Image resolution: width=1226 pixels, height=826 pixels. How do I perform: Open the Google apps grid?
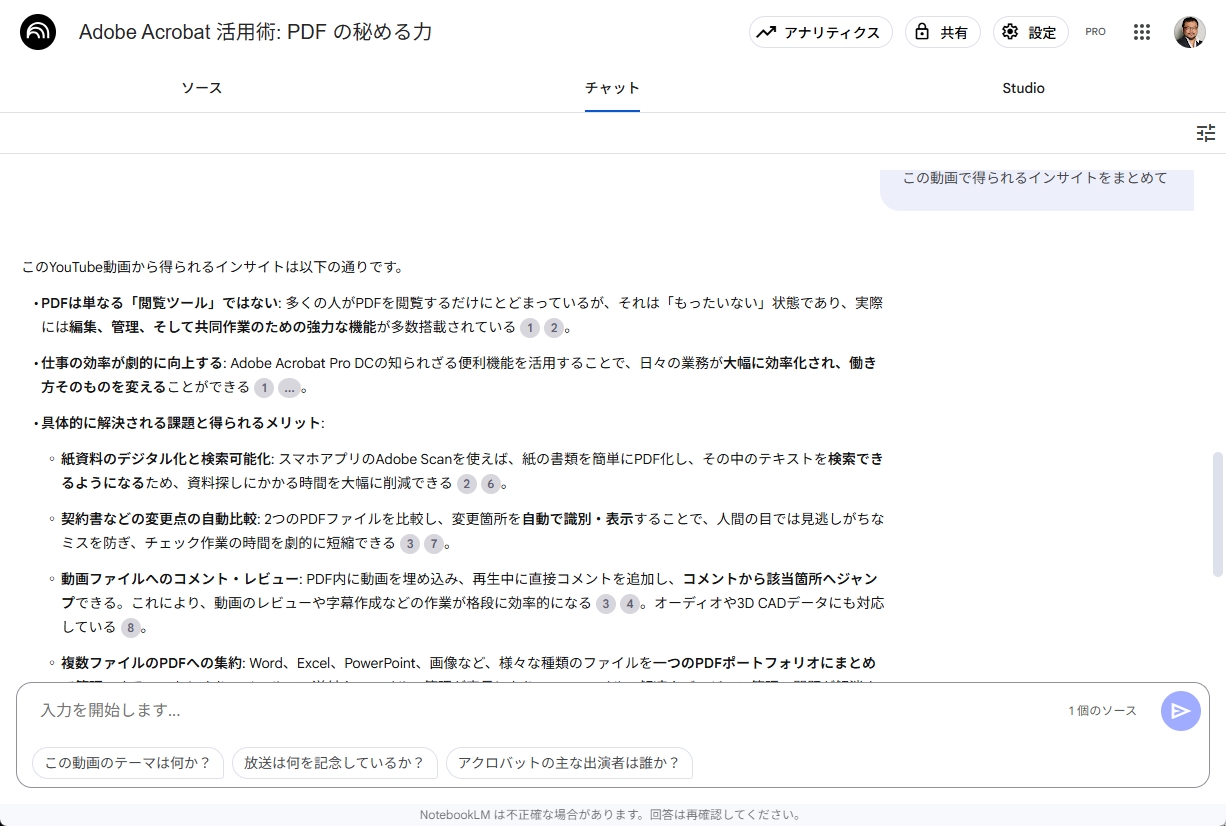click(1142, 32)
